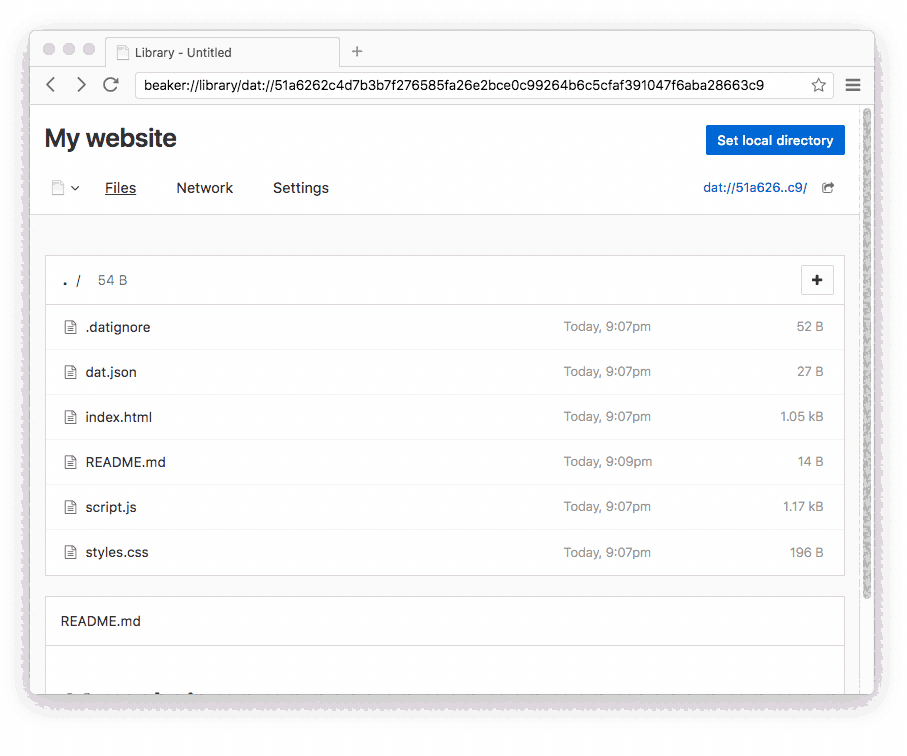
Task: Click the root path './' breadcrumb
Action: pos(72,281)
